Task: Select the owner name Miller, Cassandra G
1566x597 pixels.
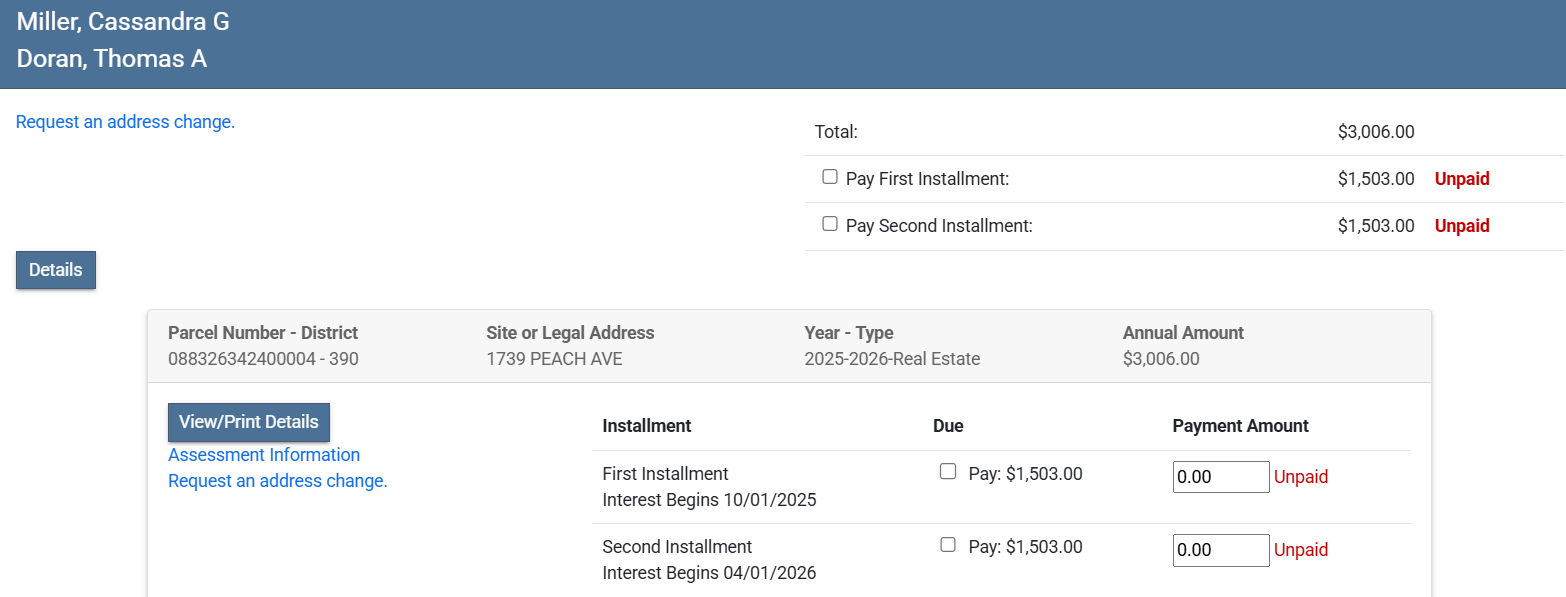Action: pyautogui.click(x=123, y=22)
